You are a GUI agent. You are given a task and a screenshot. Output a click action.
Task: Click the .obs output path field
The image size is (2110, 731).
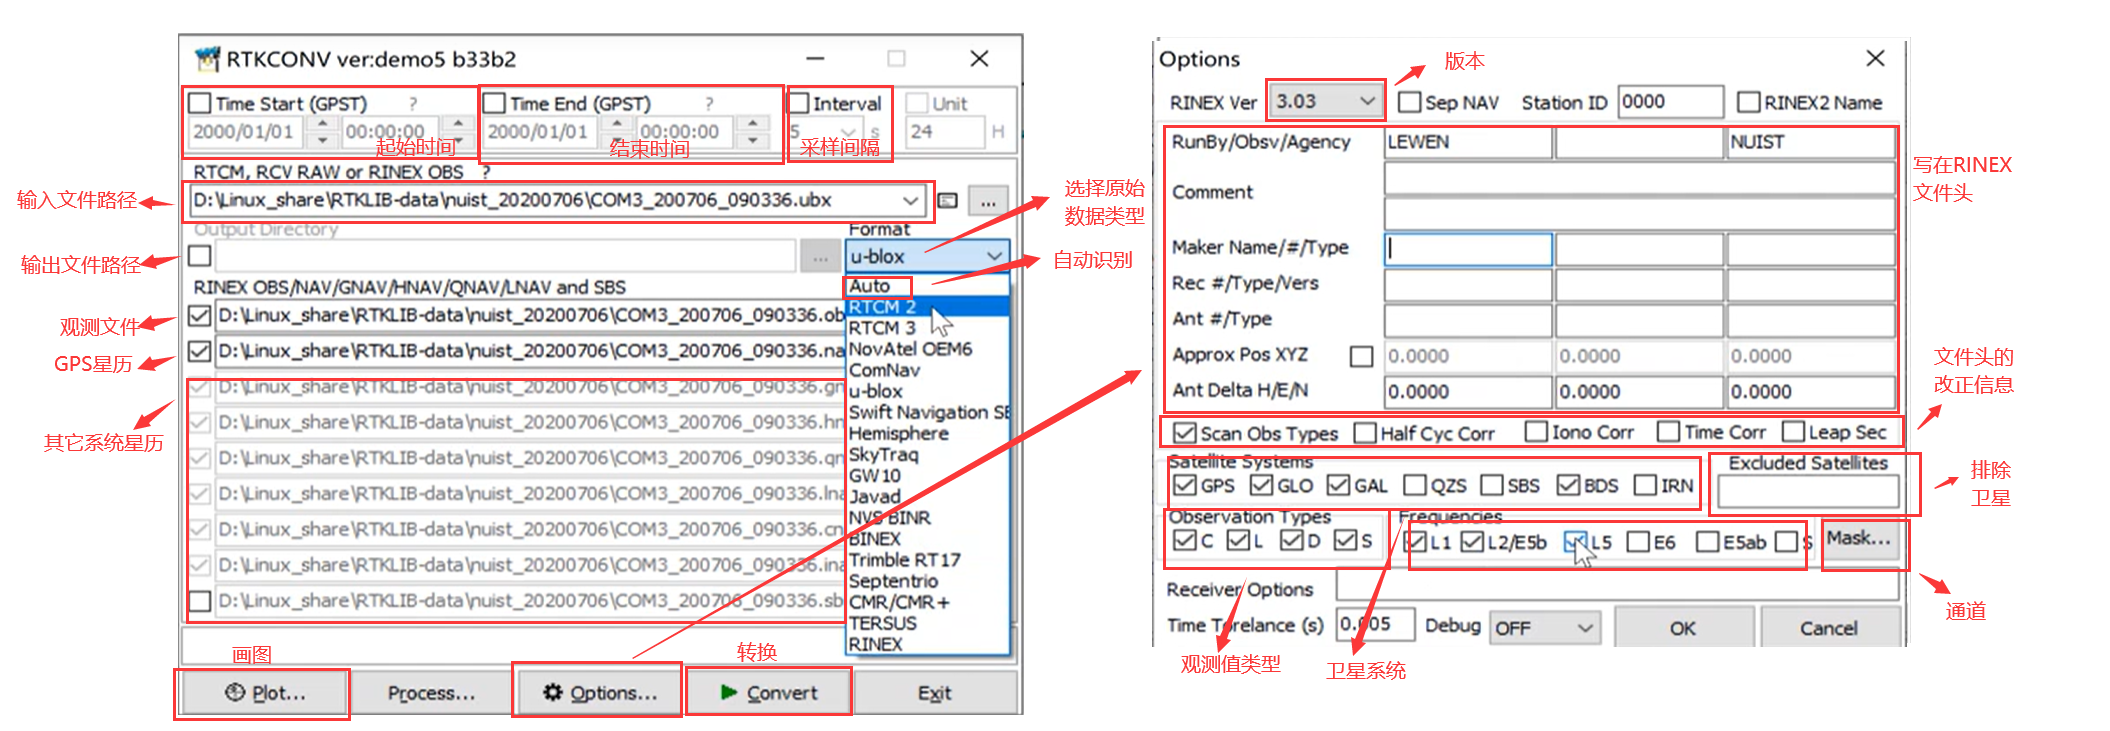tap(530, 316)
